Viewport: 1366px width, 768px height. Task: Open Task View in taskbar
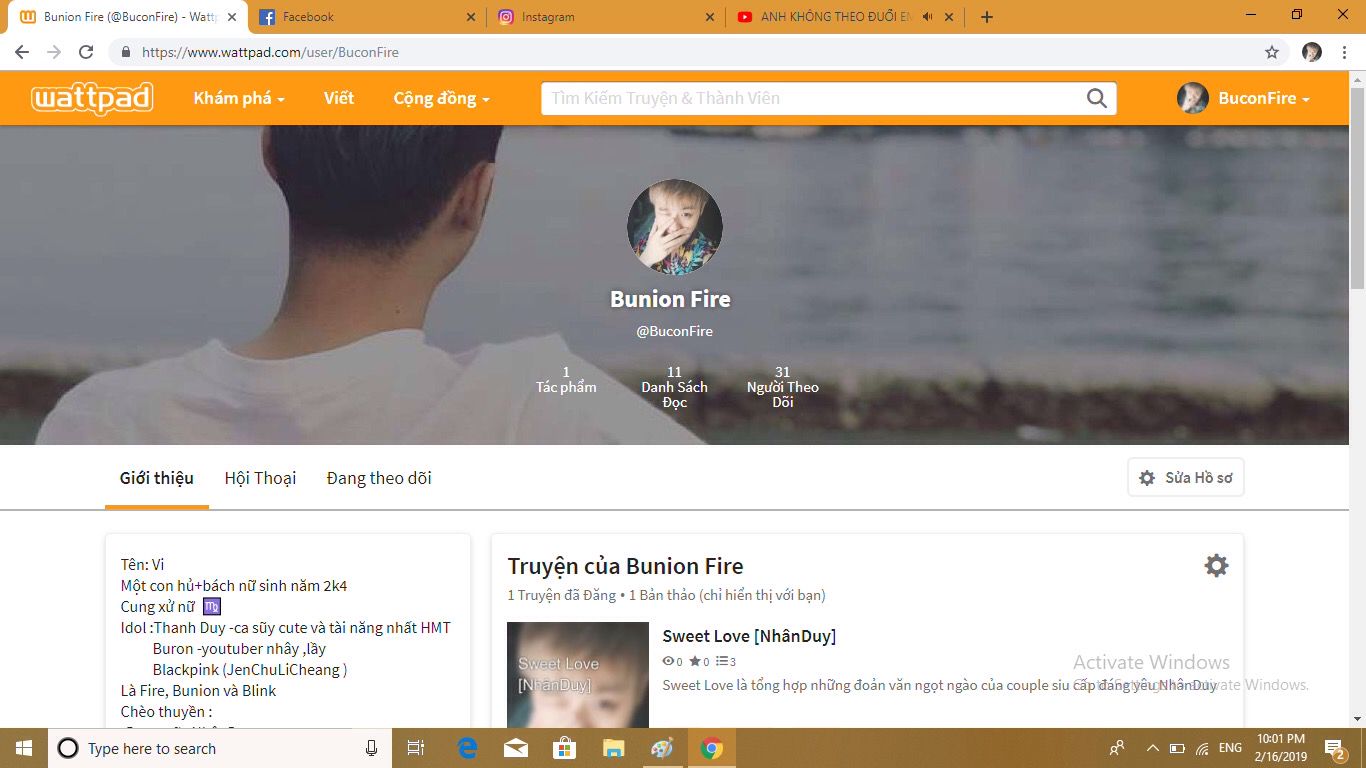(416, 748)
